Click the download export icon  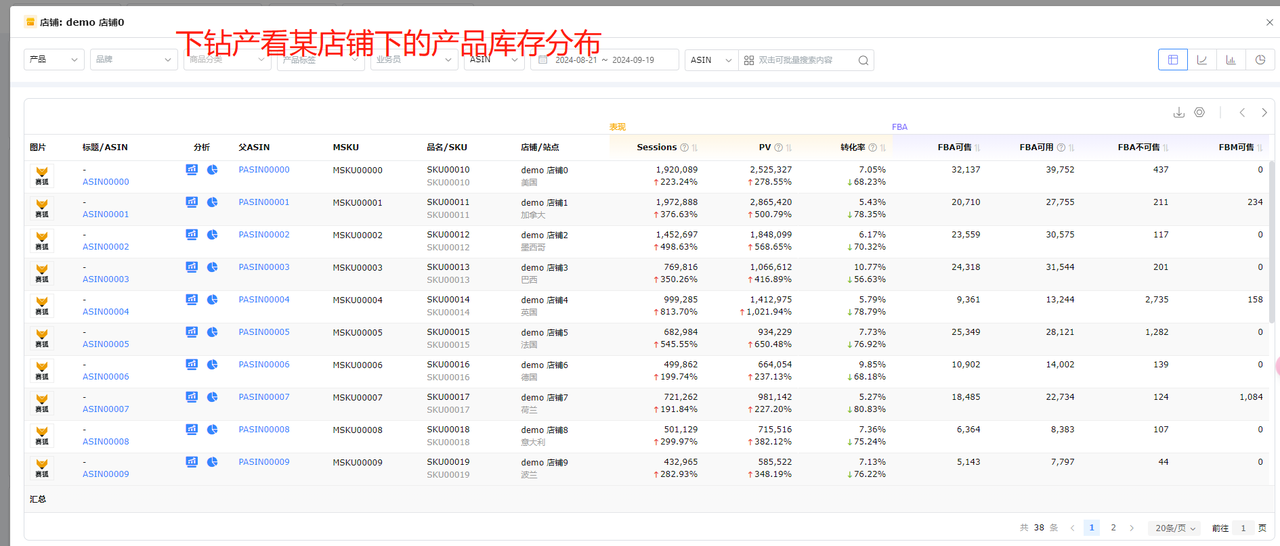[x=1179, y=113]
